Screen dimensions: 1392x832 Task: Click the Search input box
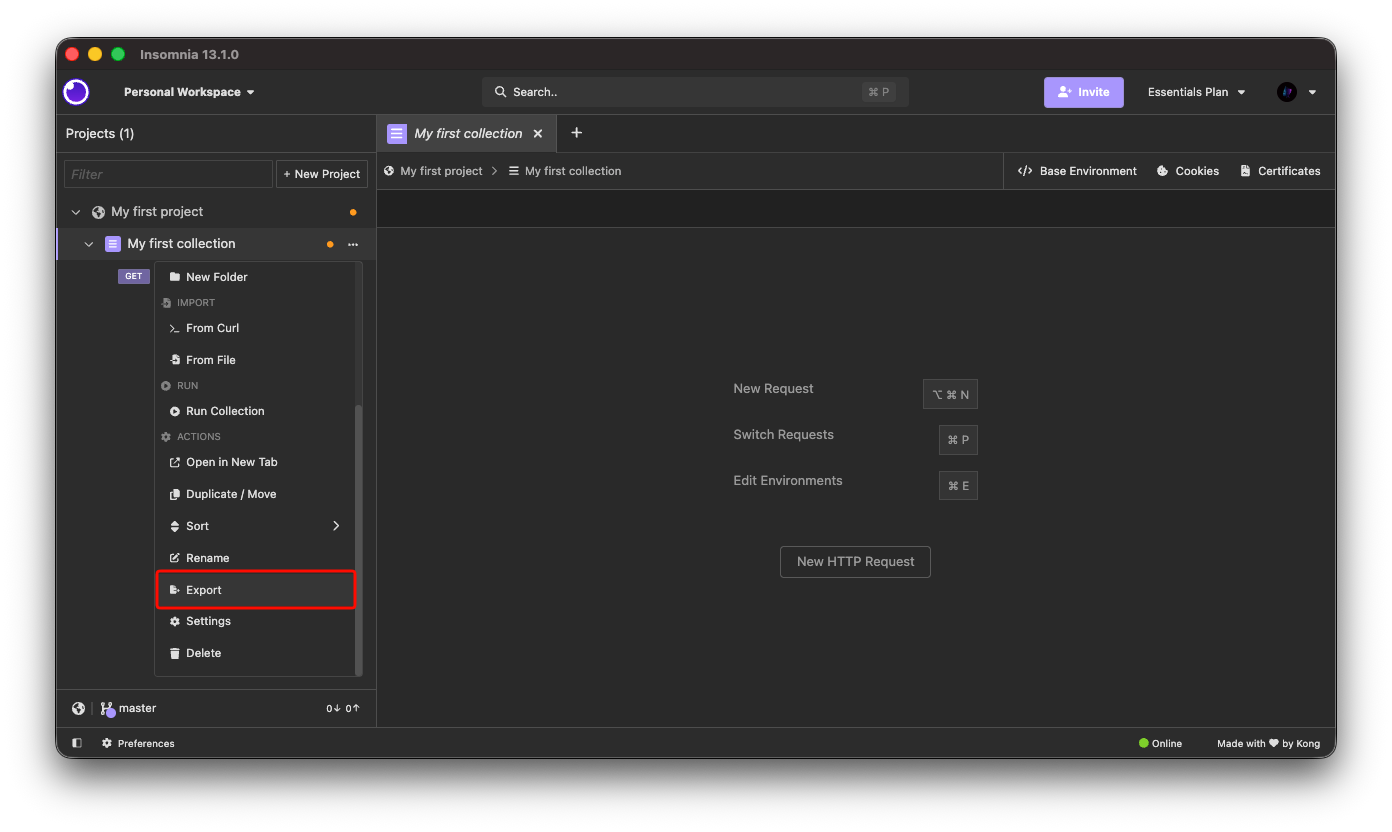pos(695,92)
